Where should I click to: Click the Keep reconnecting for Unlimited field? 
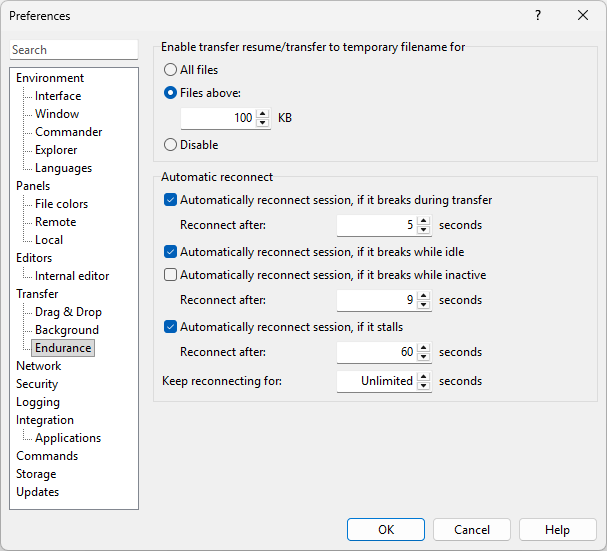pos(376,381)
